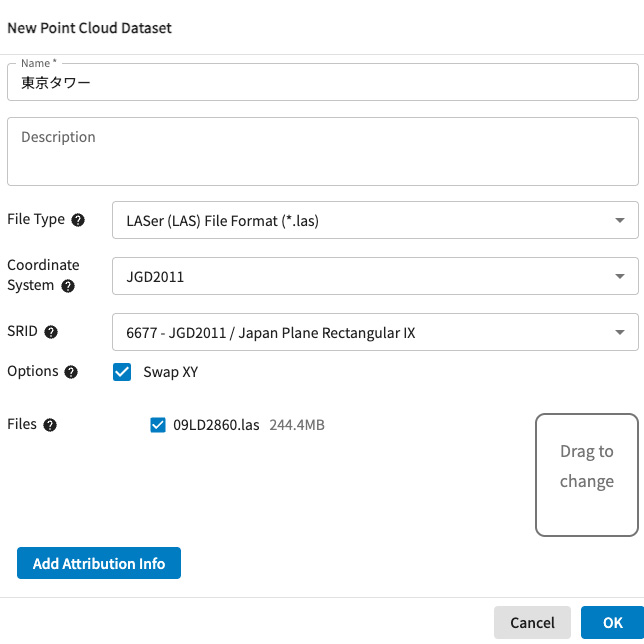Open the LASer (LAS) File Format dropdown
The width and height of the screenshot is (644, 644).
(x=360, y=220)
